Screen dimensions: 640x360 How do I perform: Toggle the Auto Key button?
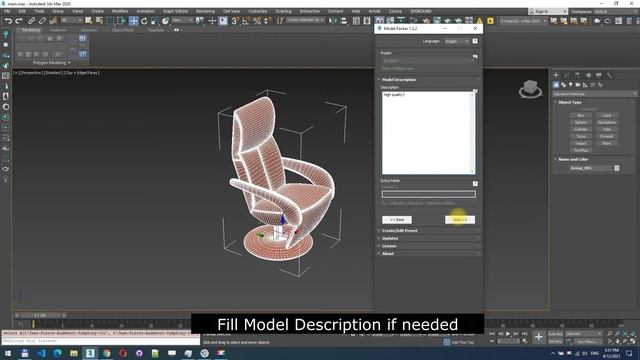(555, 334)
